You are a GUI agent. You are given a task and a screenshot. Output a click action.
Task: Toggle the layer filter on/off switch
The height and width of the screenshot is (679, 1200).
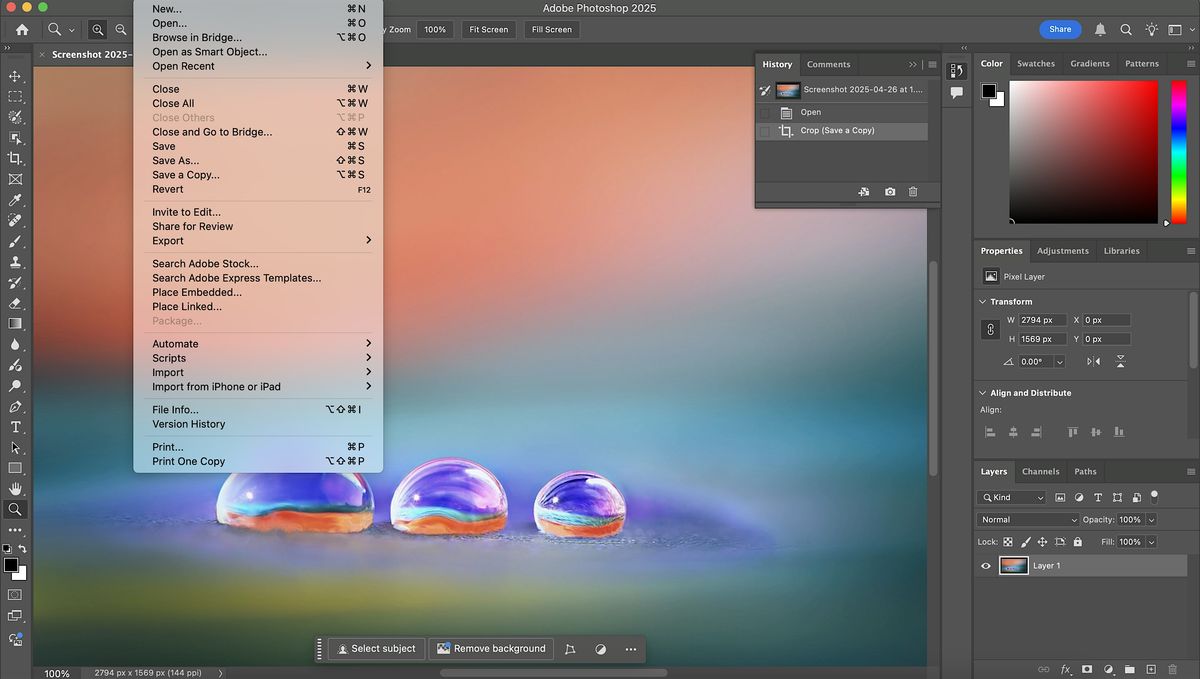1154,495
